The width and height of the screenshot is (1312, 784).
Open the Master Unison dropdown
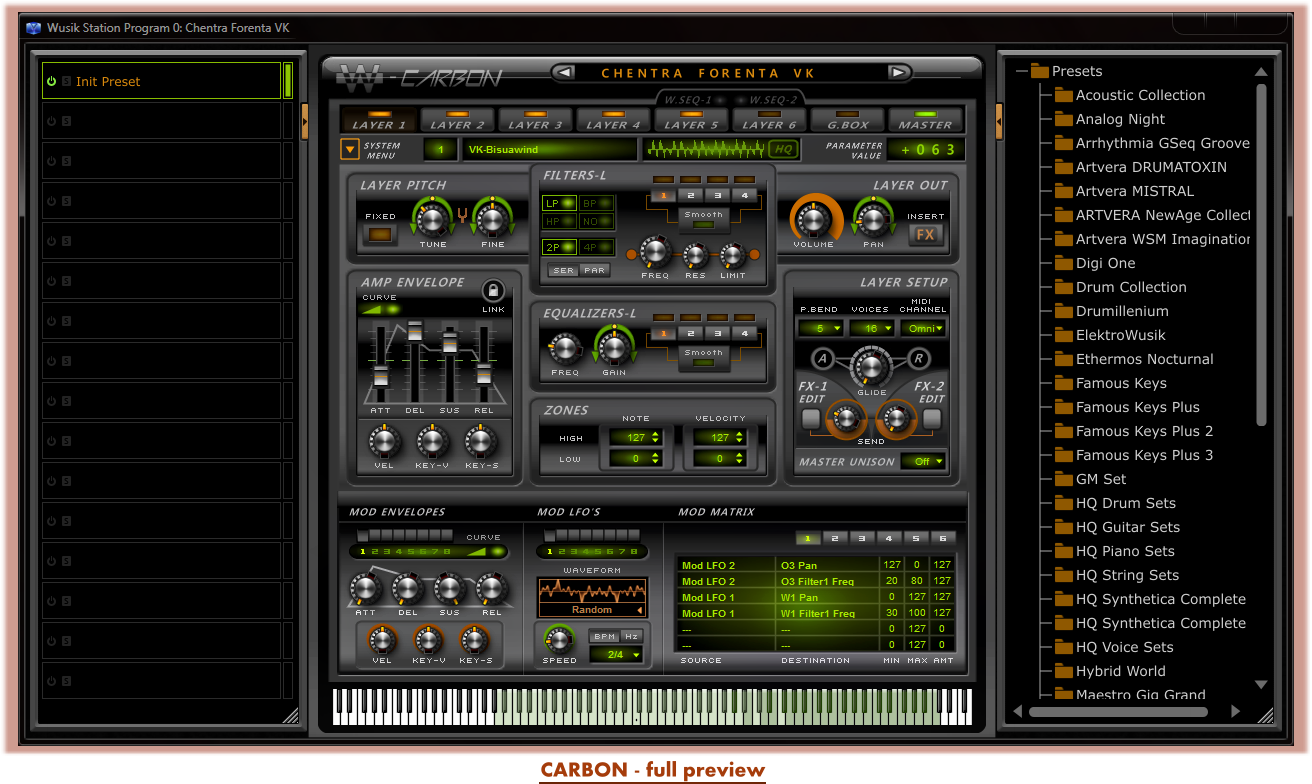point(923,461)
